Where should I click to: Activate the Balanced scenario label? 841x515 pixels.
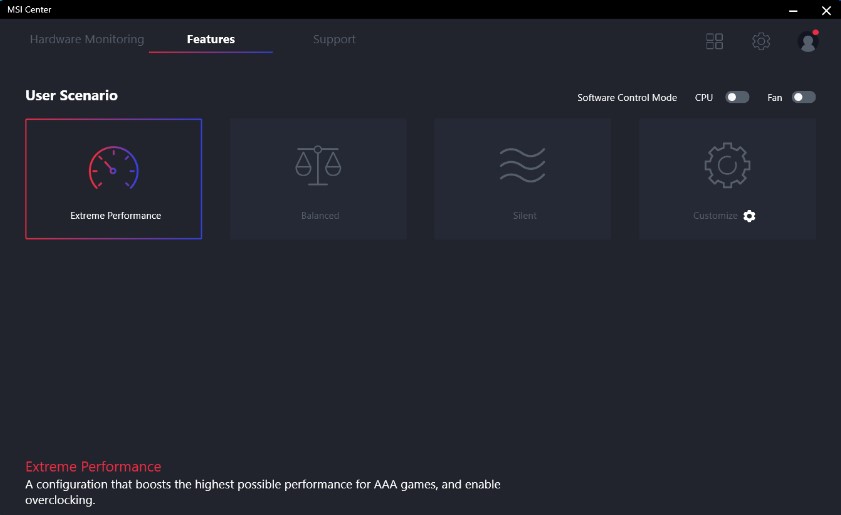click(x=320, y=216)
